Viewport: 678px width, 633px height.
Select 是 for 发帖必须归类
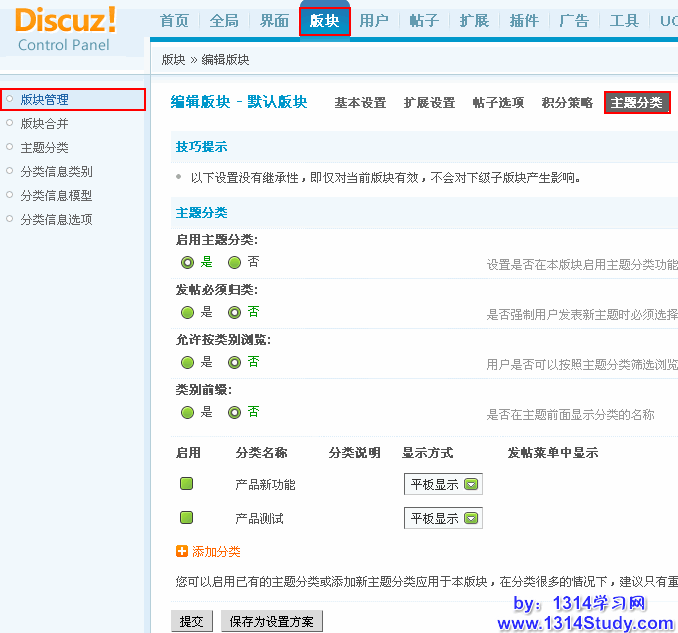click(x=187, y=312)
